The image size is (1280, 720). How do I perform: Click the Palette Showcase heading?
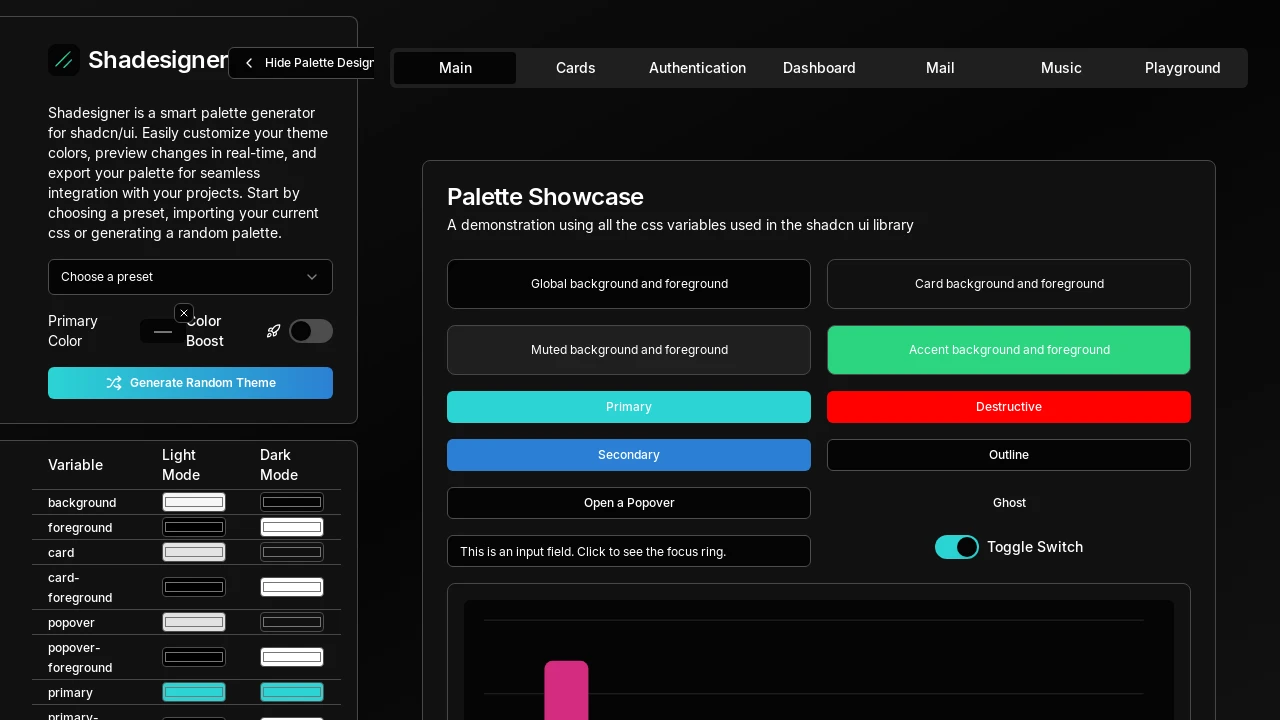pyautogui.click(x=545, y=197)
